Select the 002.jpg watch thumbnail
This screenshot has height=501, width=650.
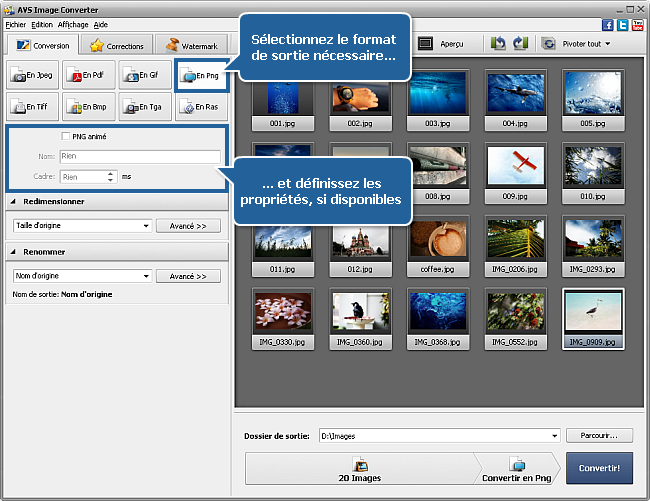tap(360, 106)
